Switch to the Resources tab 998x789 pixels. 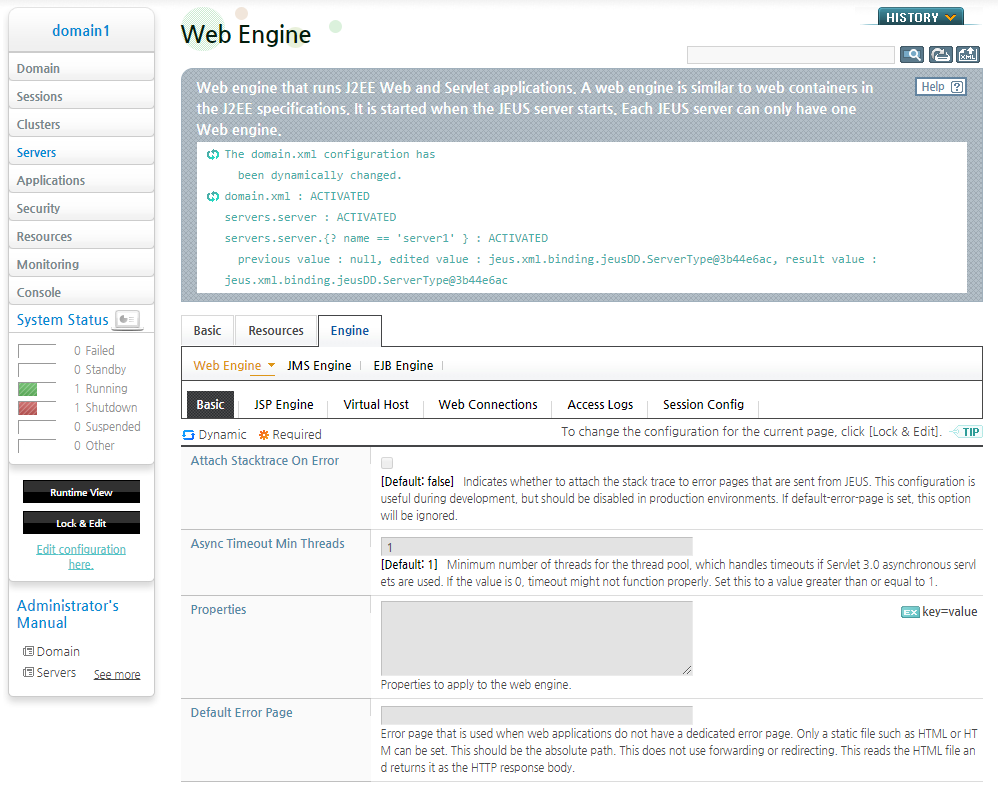[x=276, y=331]
